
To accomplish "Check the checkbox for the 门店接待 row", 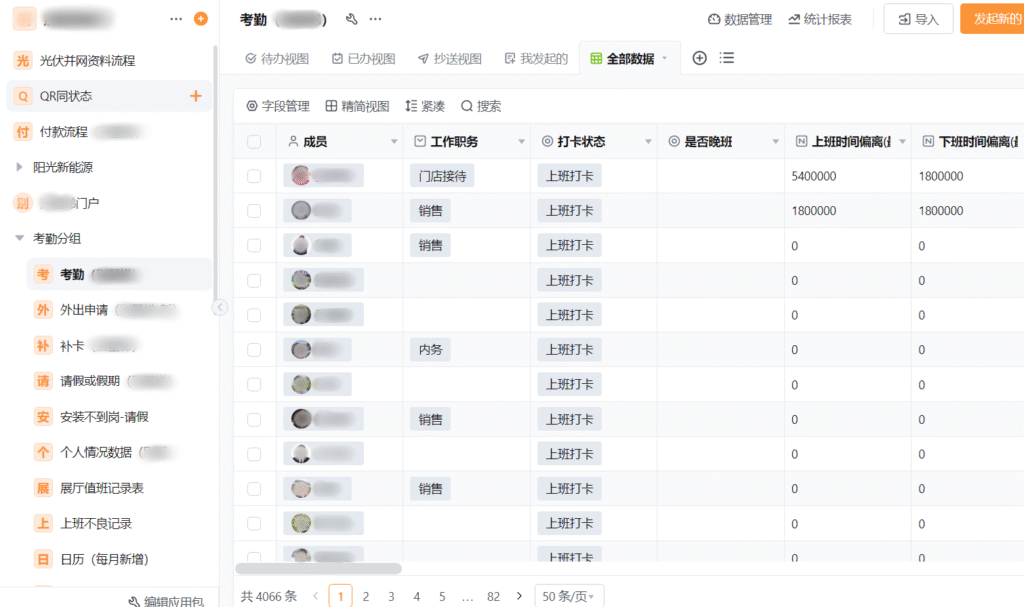I will 254,176.
